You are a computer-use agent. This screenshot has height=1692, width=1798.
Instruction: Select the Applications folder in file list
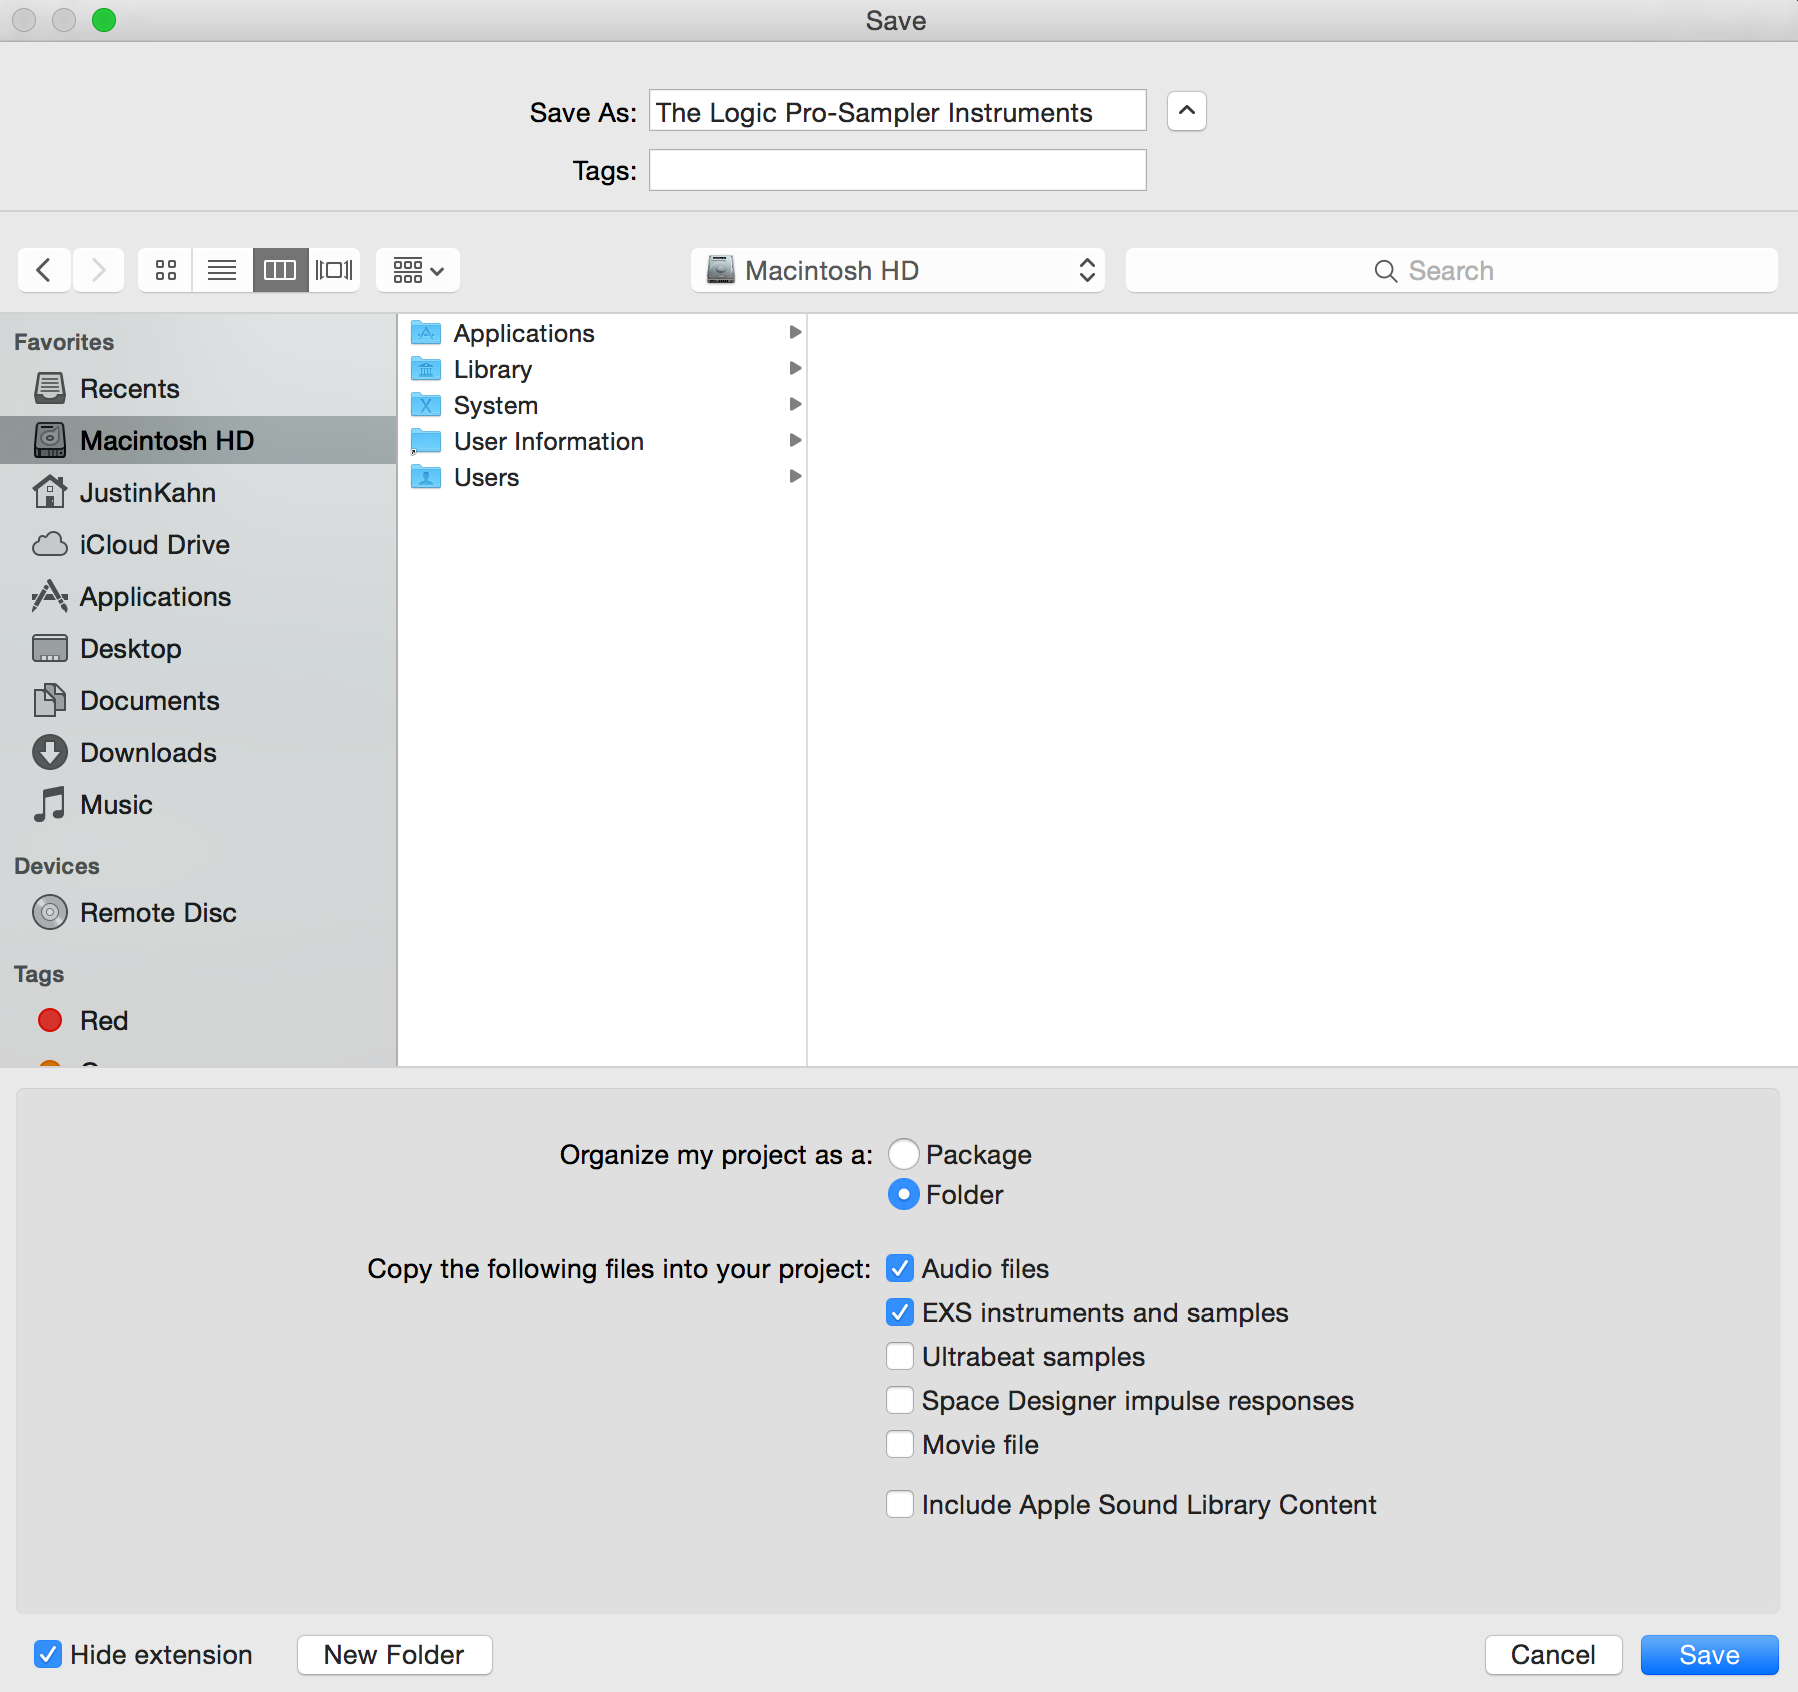[603, 333]
